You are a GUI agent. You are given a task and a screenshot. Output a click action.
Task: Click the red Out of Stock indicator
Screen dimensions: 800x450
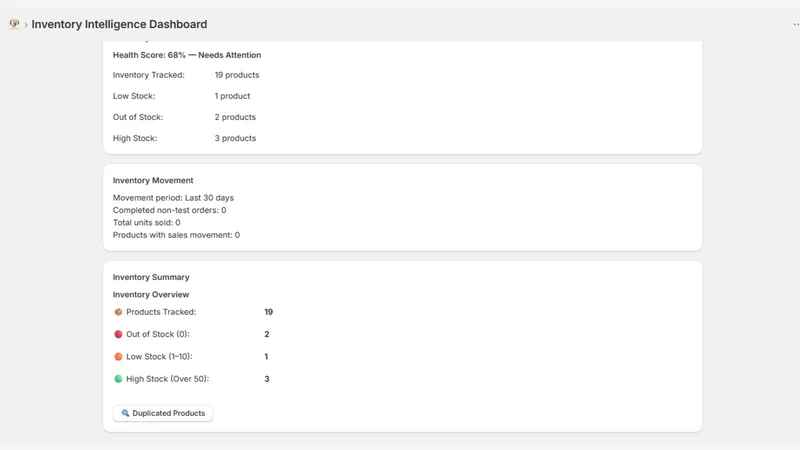click(x=118, y=334)
